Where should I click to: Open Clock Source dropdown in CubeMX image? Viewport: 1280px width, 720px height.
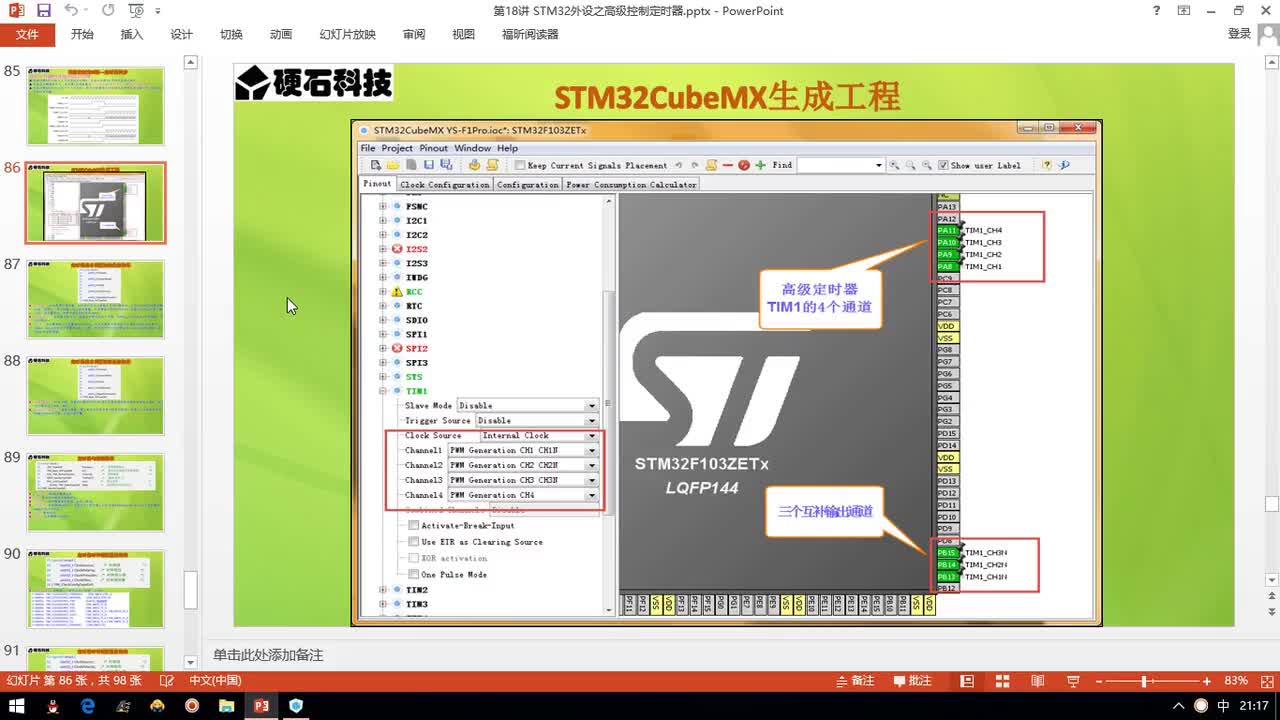pos(592,435)
